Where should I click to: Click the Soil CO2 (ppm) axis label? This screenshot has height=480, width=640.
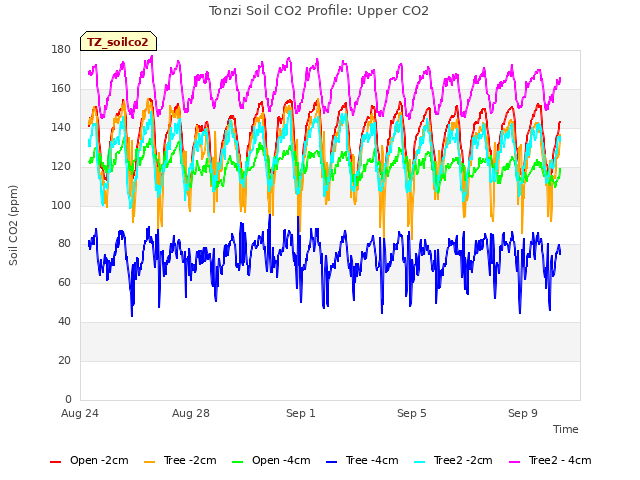[x=13, y=225]
